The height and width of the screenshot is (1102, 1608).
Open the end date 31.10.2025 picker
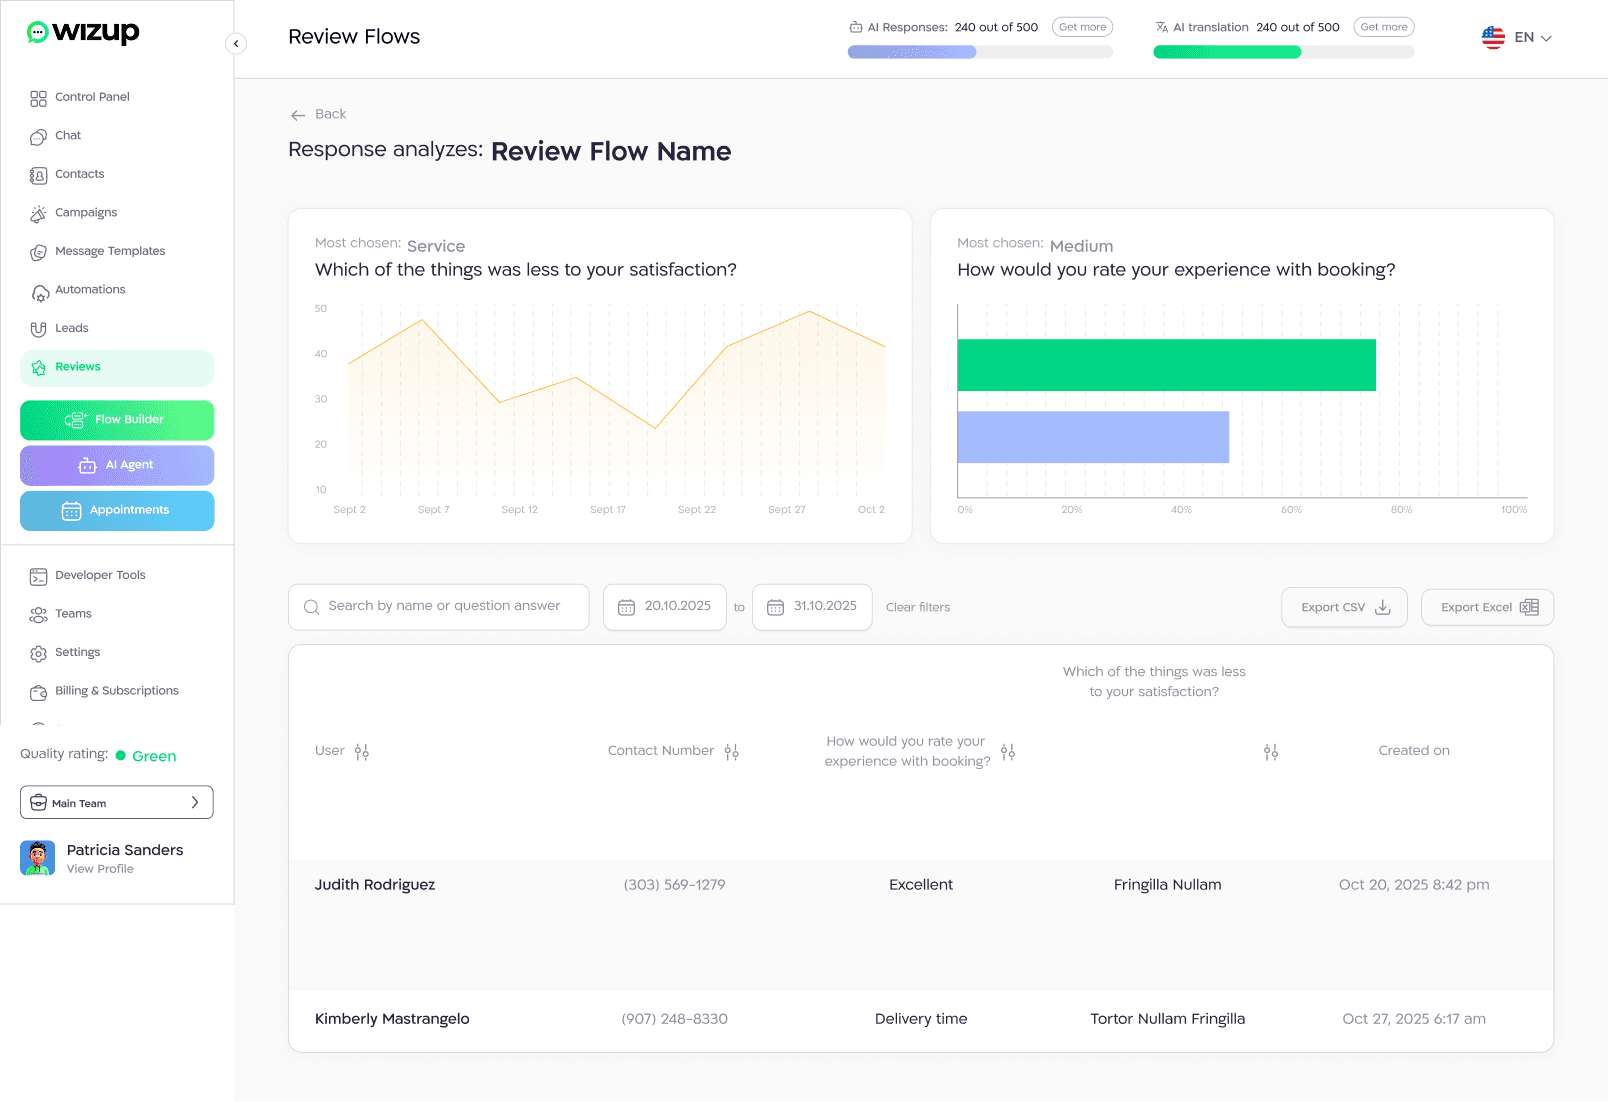click(812, 607)
